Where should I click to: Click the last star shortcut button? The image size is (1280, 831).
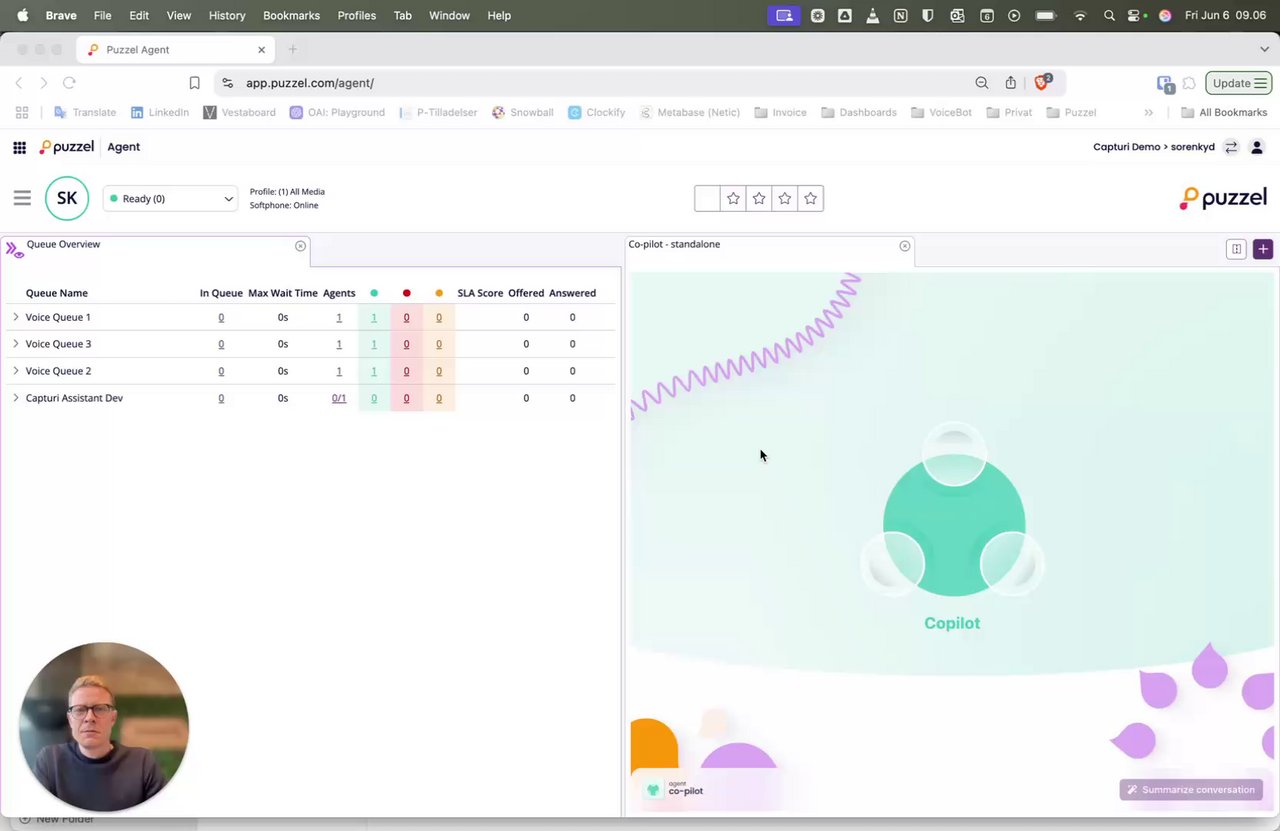(x=811, y=198)
